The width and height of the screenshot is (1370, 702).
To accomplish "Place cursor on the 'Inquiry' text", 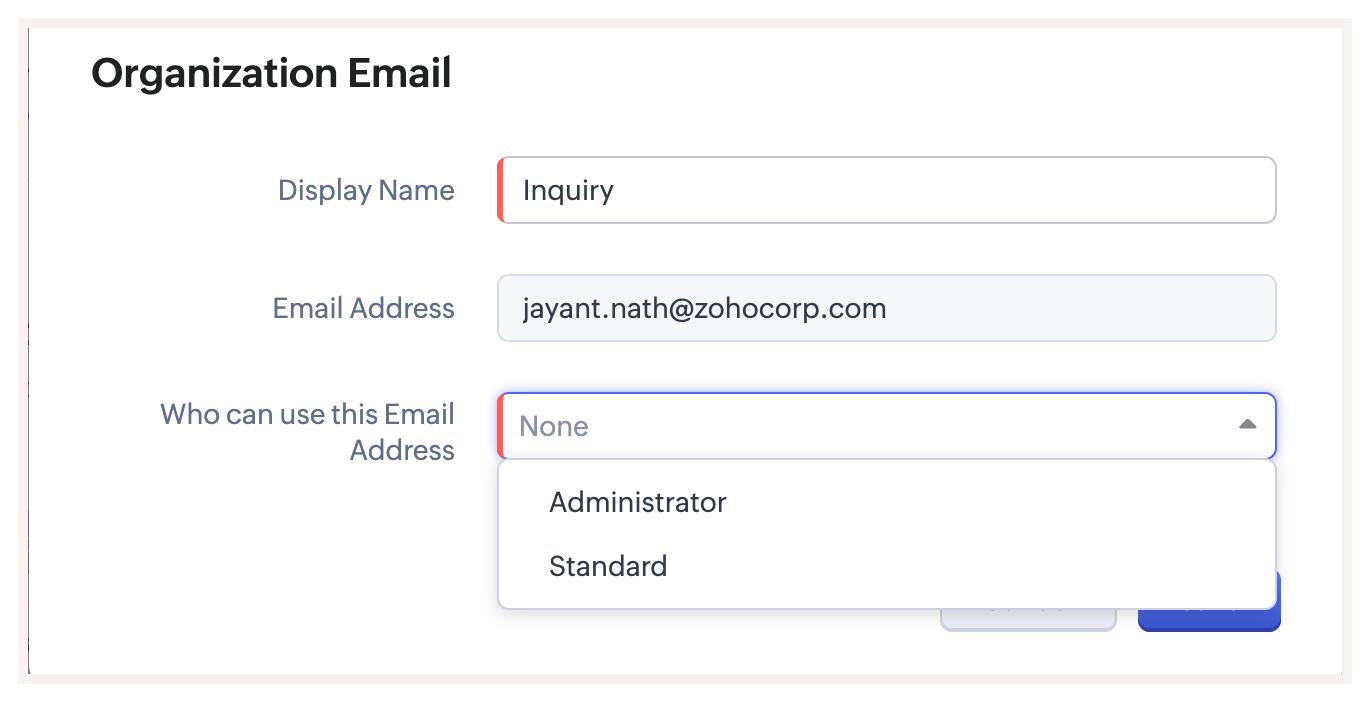I will (x=568, y=190).
